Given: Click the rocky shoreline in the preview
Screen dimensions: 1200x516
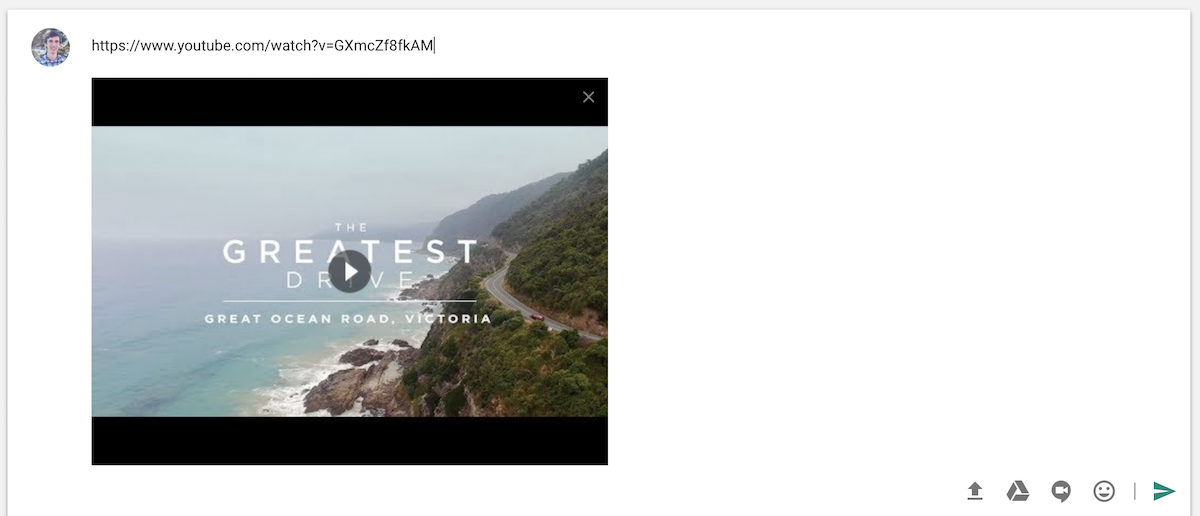Looking at the screenshot, I should (360, 378).
